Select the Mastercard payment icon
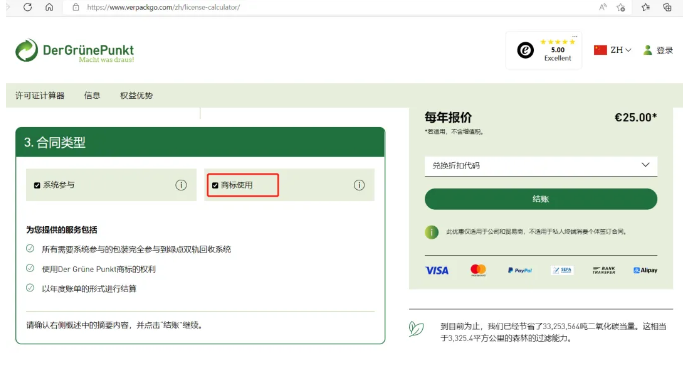Image resolution: width=690 pixels, height=369 pixels. coord(478,270)
